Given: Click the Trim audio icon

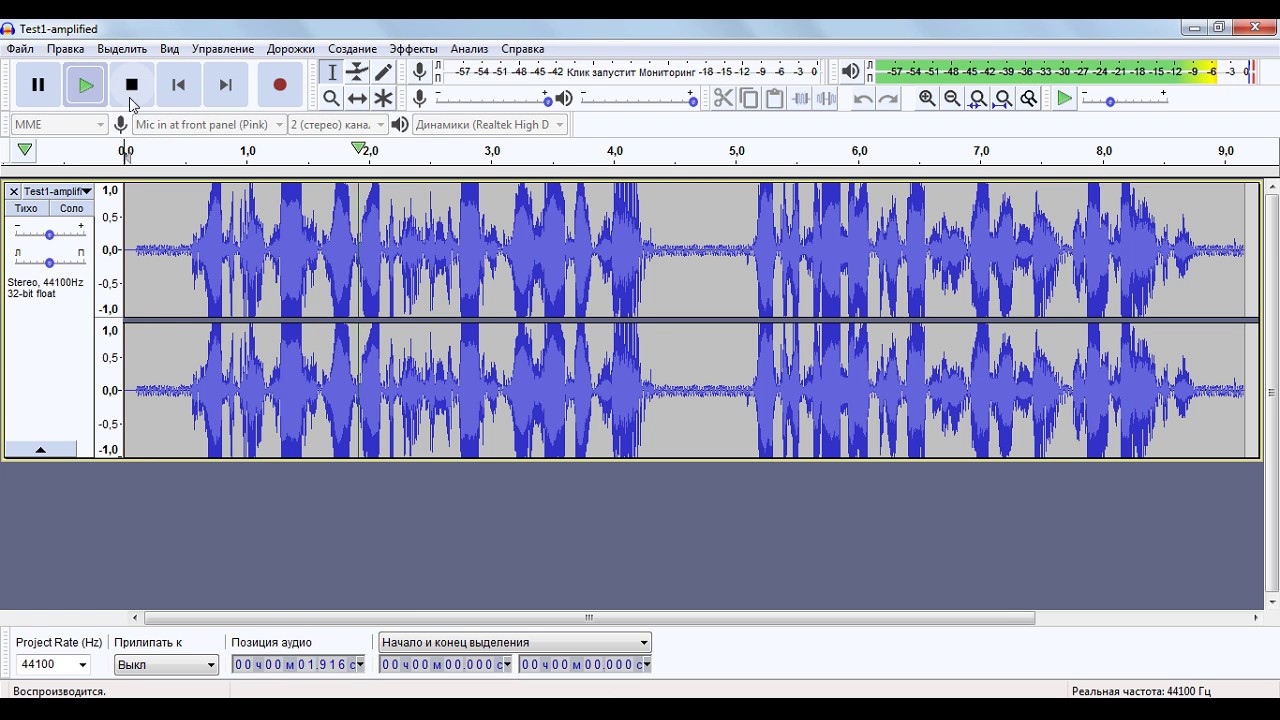Looking at the screenshot, I should (801, 98).
